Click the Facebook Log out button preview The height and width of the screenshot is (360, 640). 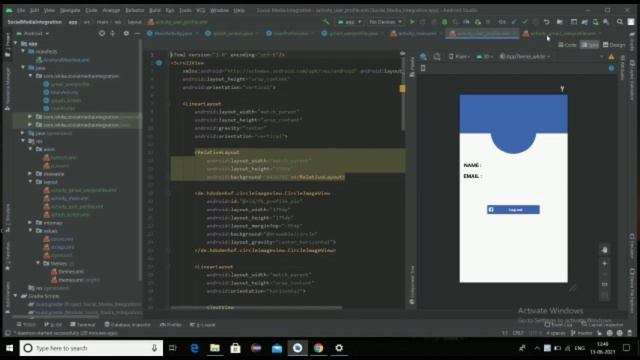[513, 209]
